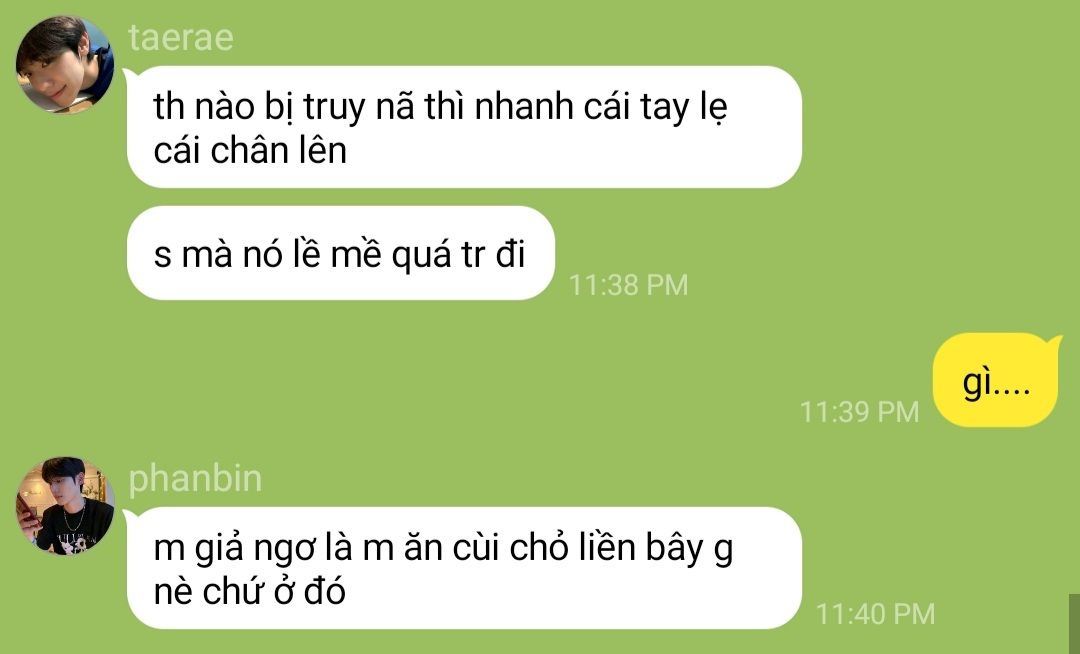1080x654 pixels.
Task: Tap the phanbin username label
Action: tap(195, 478)
